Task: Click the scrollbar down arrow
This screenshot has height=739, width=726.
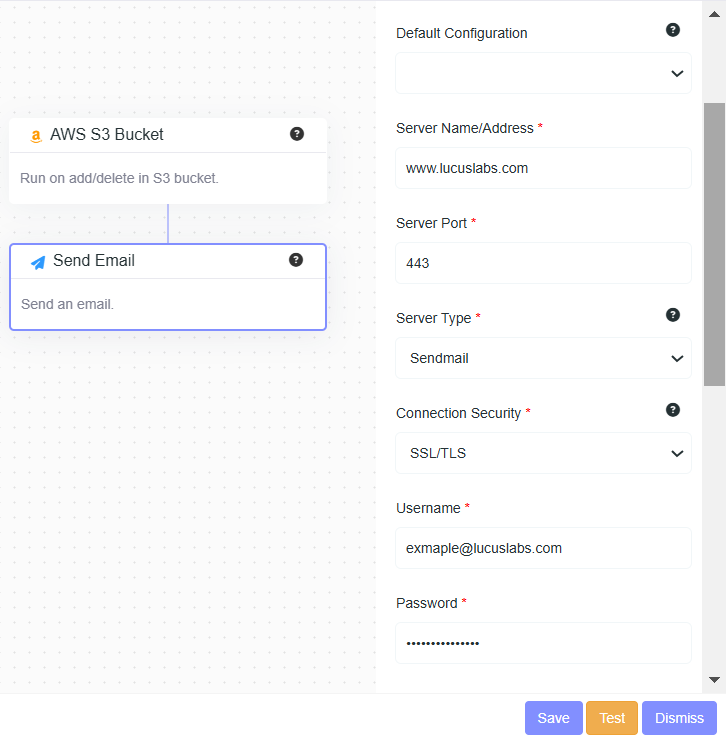Action: coord(714,680)
